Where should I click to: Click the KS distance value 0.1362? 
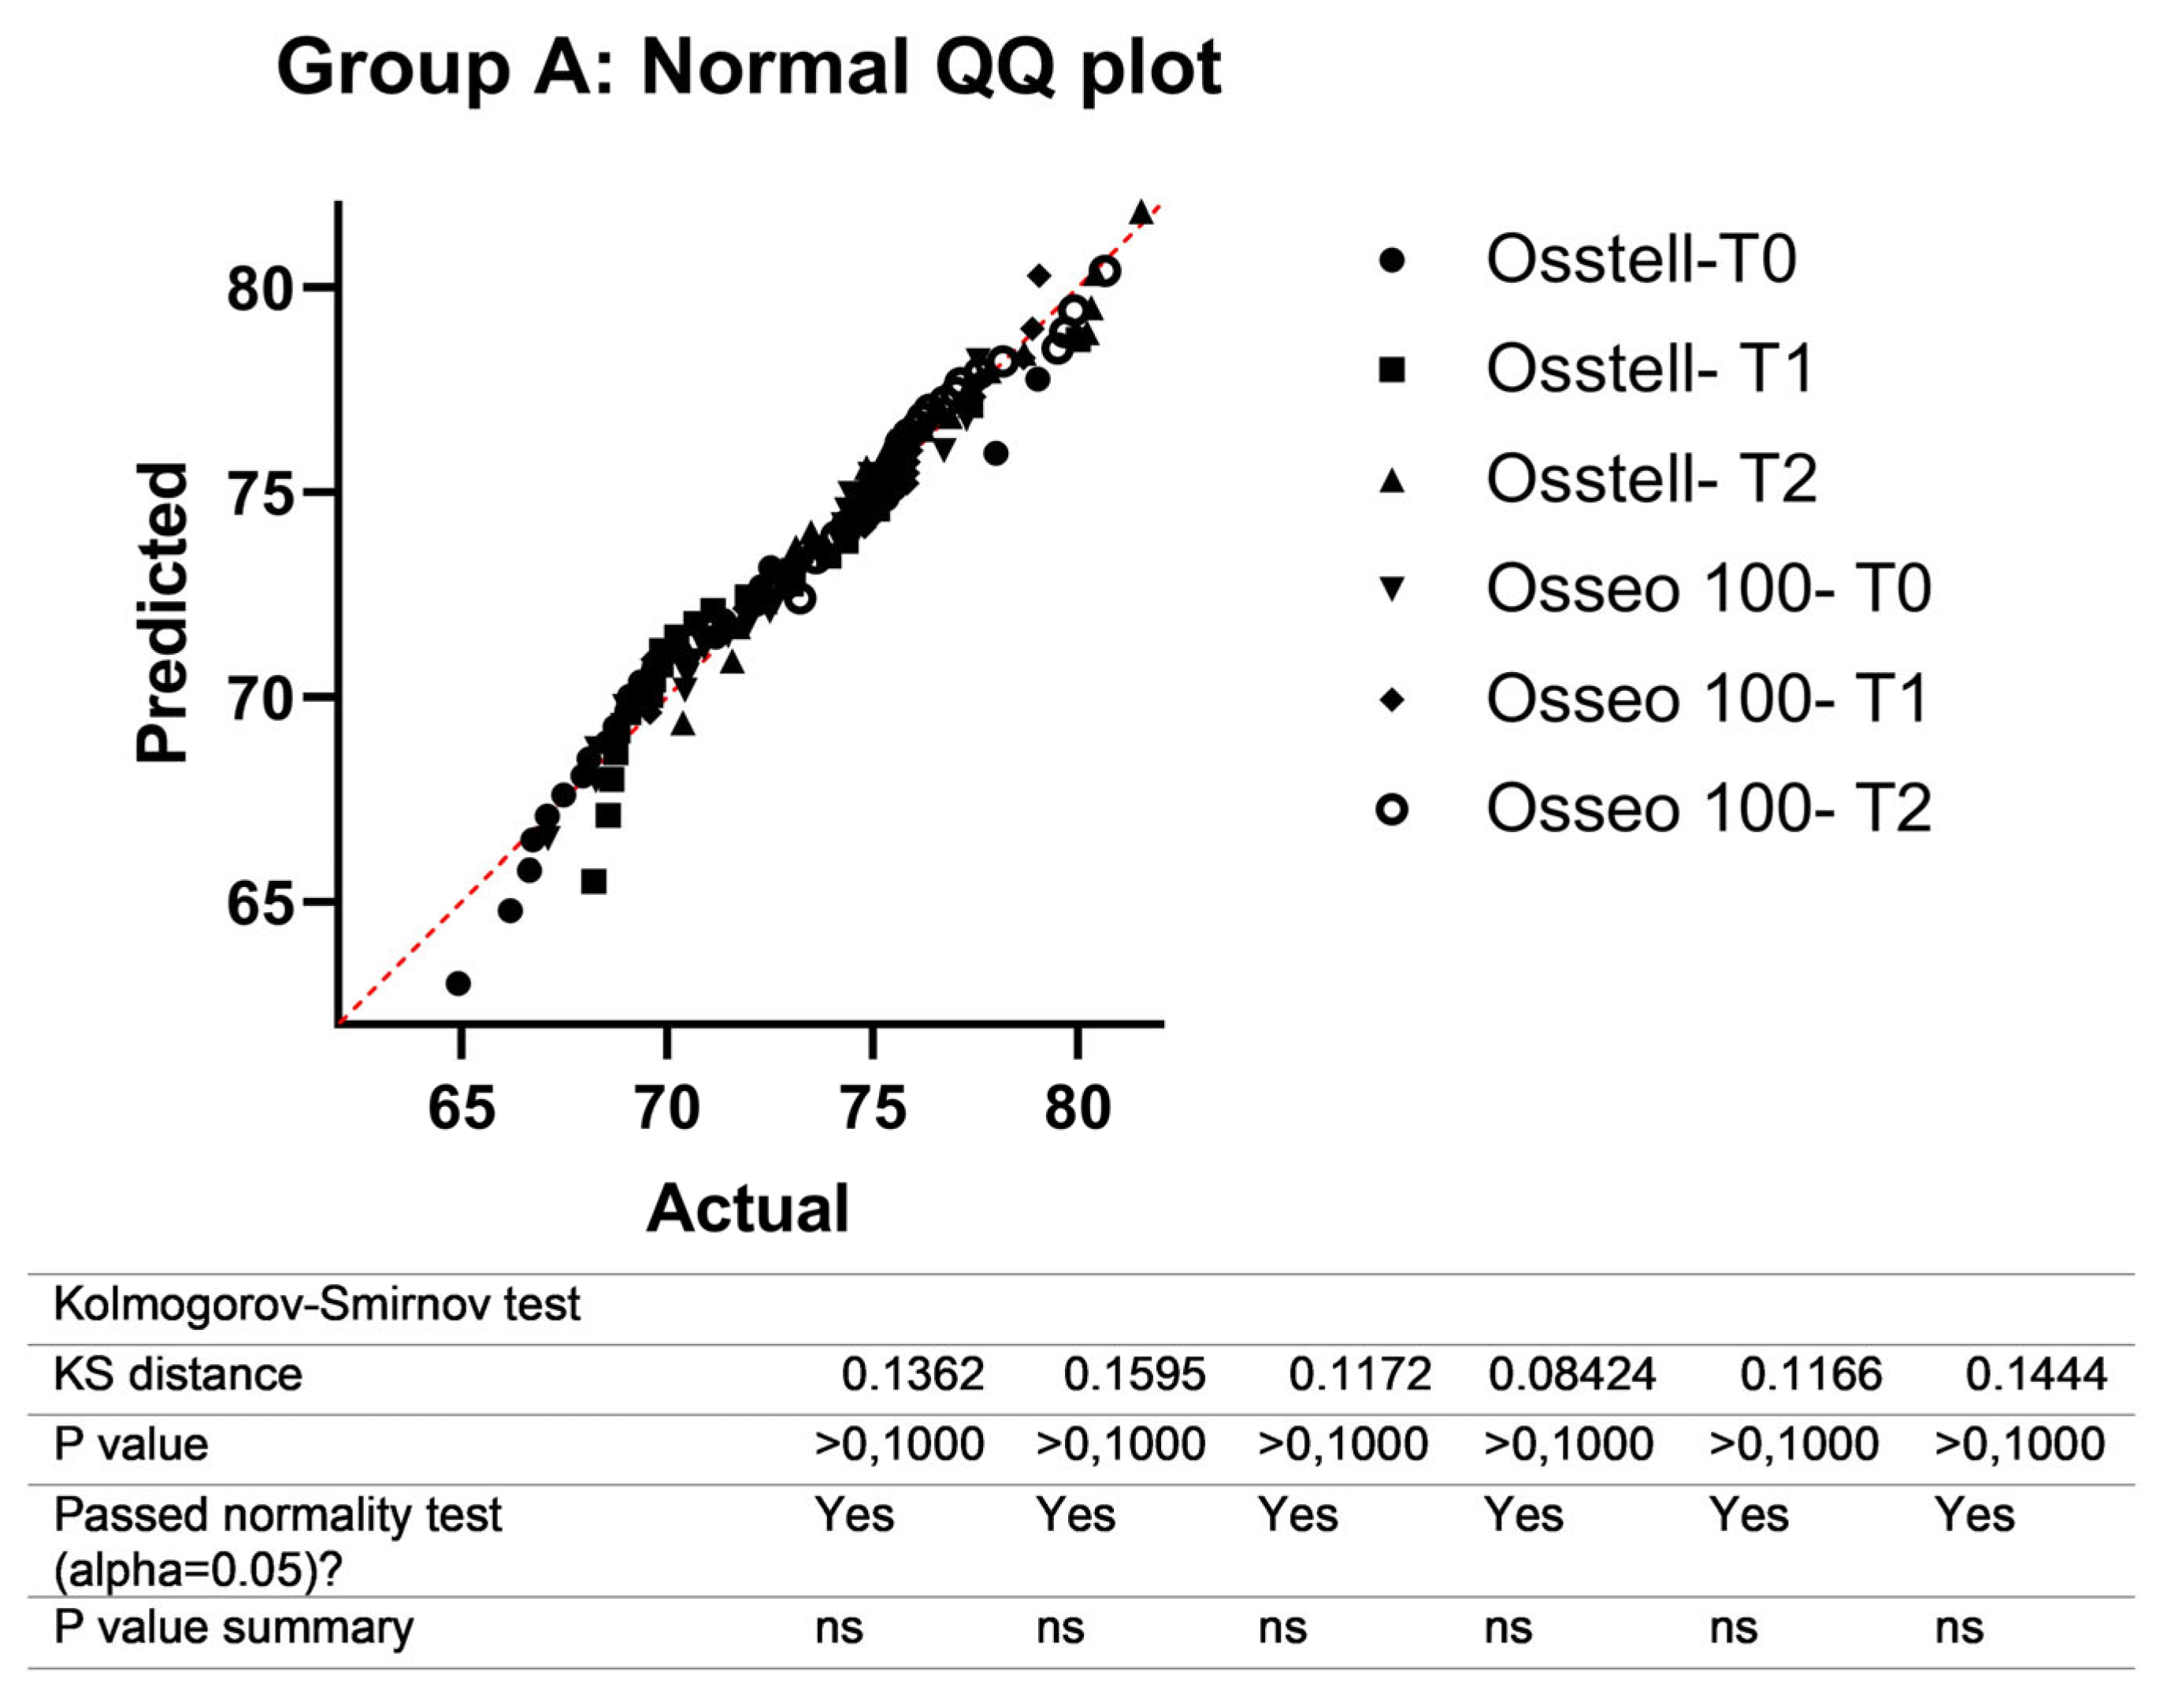tap(912, 1375)
